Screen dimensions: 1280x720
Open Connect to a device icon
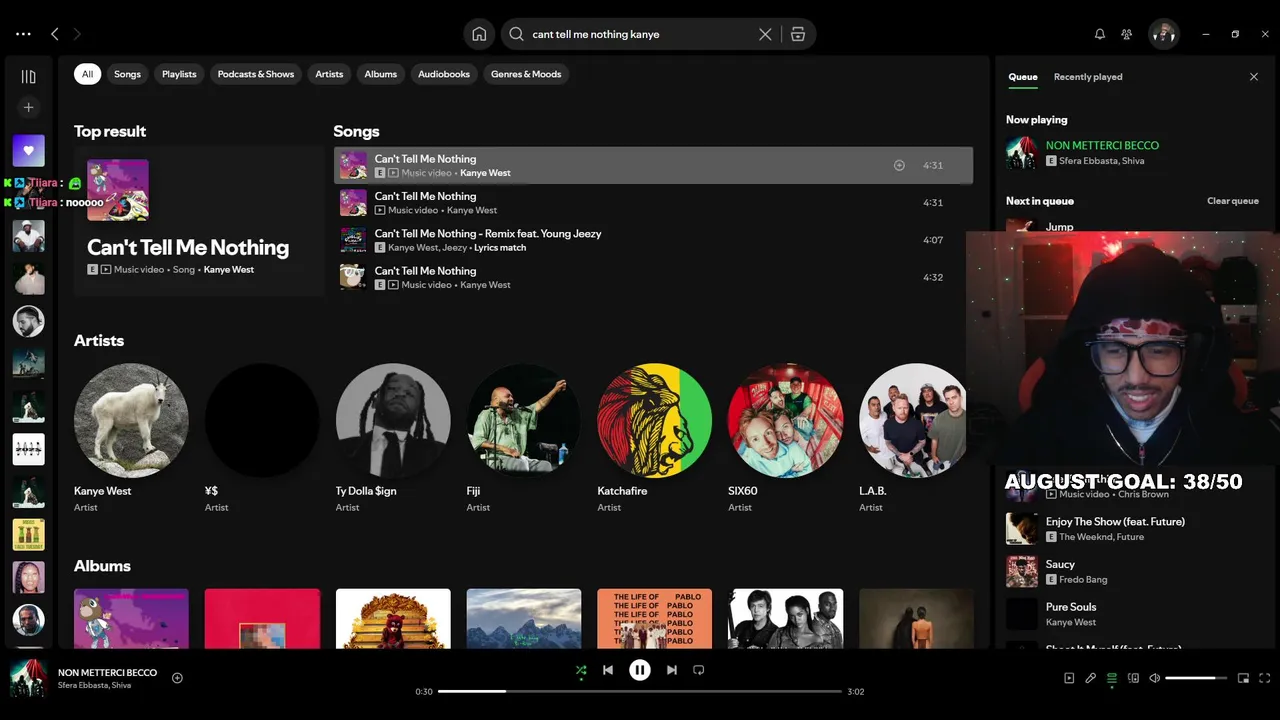(x=1133, y=678)
